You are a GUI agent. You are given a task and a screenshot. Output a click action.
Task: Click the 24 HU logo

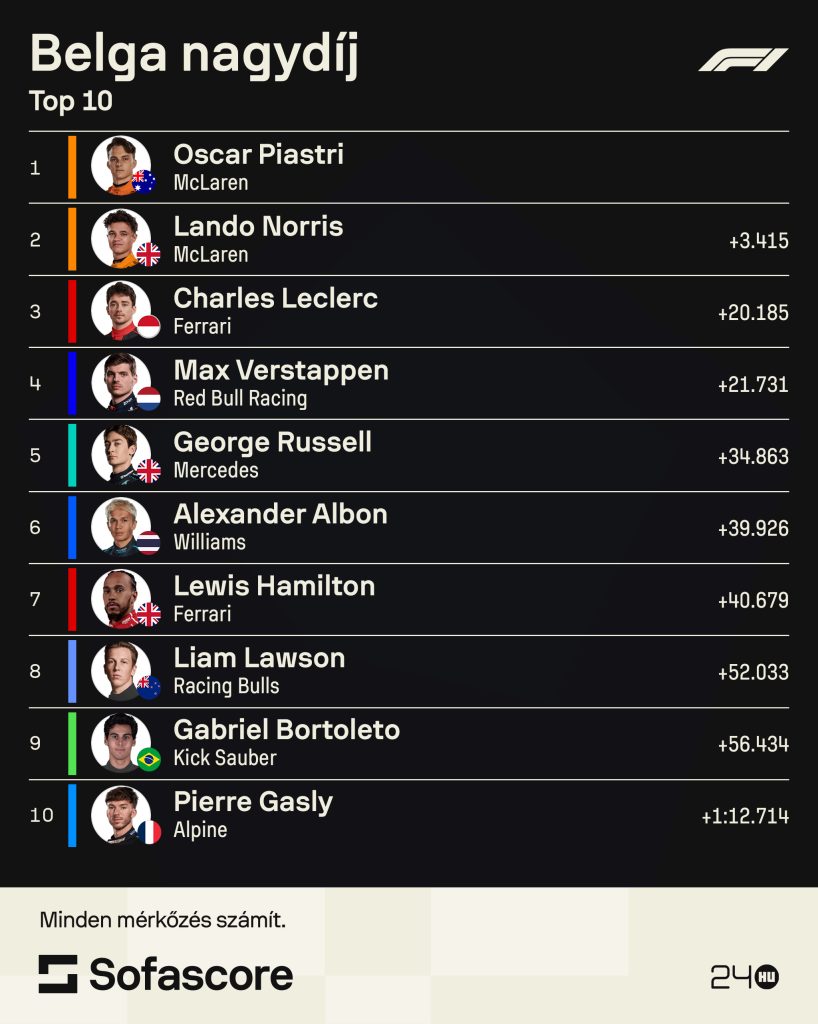pyautogui.click(x=744, y=976)
